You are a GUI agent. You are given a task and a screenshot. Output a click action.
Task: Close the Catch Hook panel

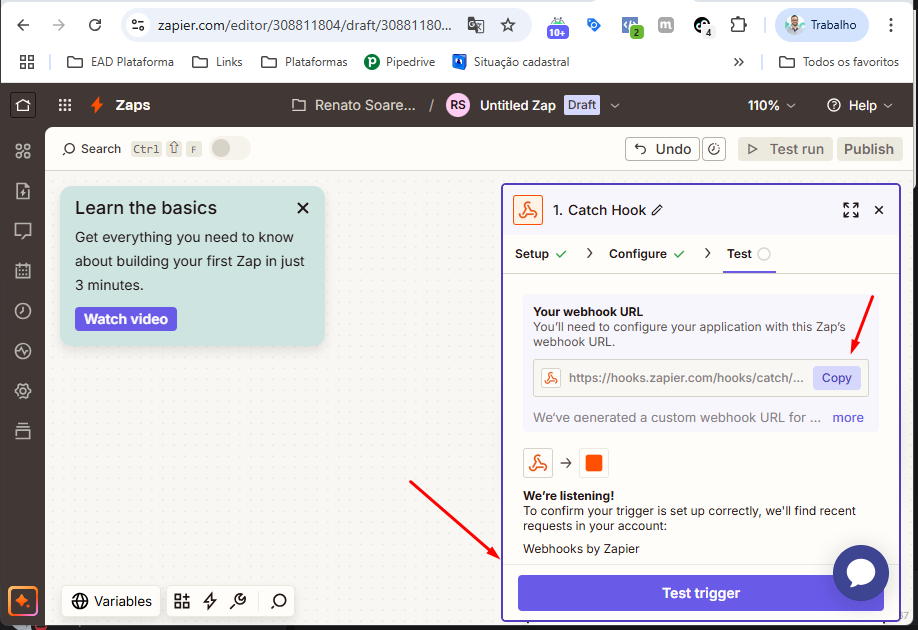tap(879, 210)
